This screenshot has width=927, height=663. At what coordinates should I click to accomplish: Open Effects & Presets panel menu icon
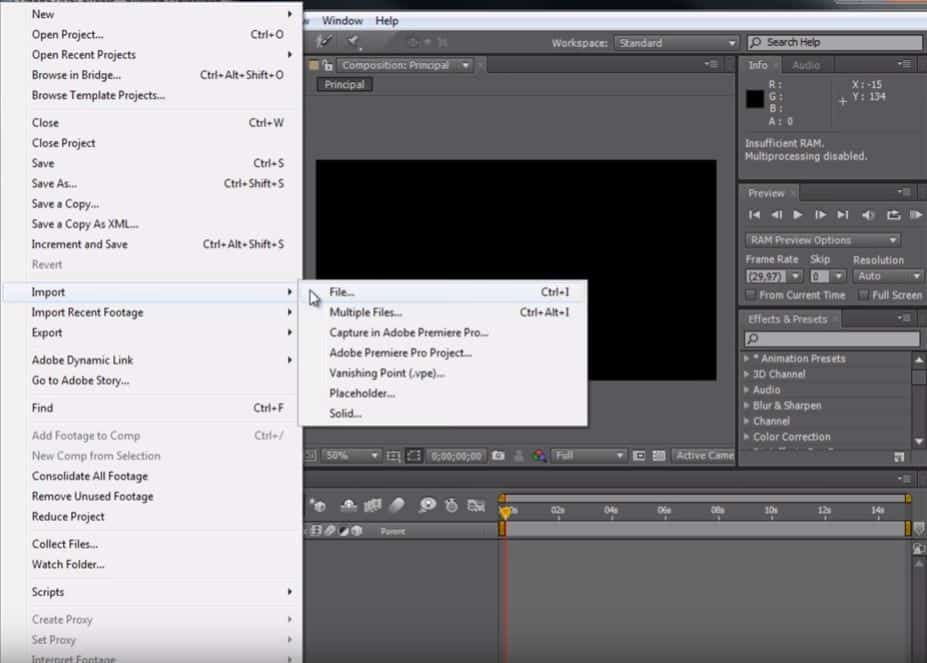click(904, 318)
